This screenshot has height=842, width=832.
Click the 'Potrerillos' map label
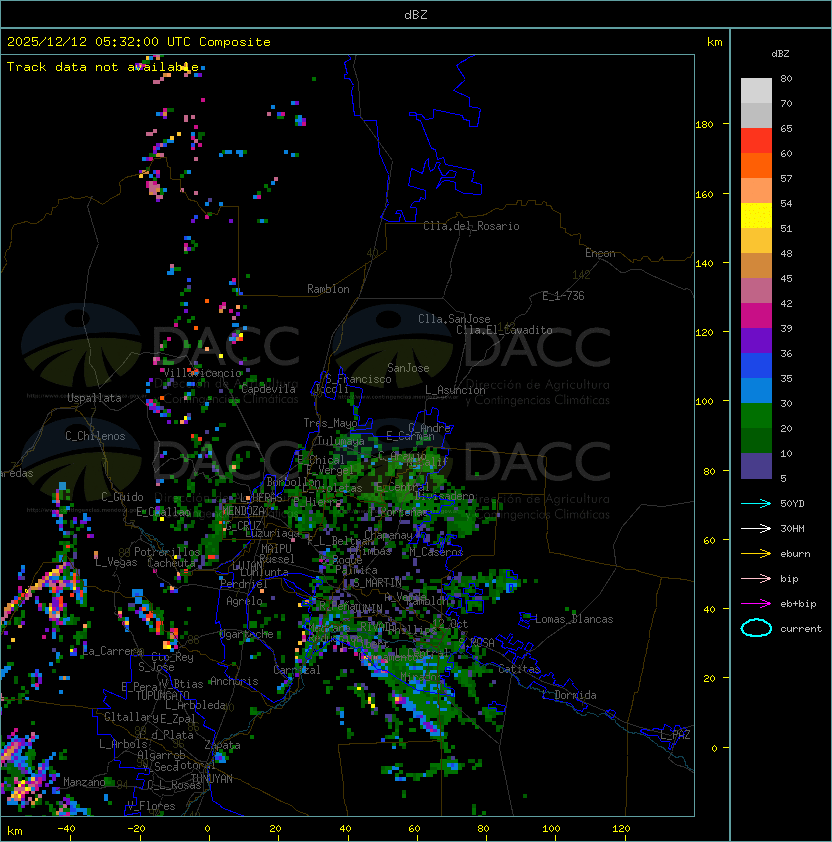[x=167, y=552]
